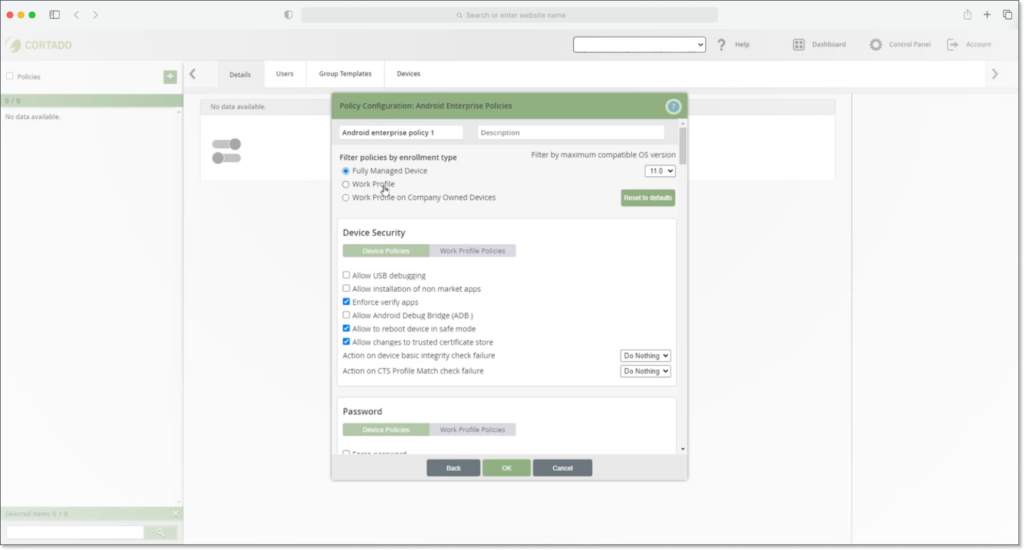Screen dimensions: 1024x550
Task: Show browser tab overview
Action: pyautogui.click(x=1007, y=14)
